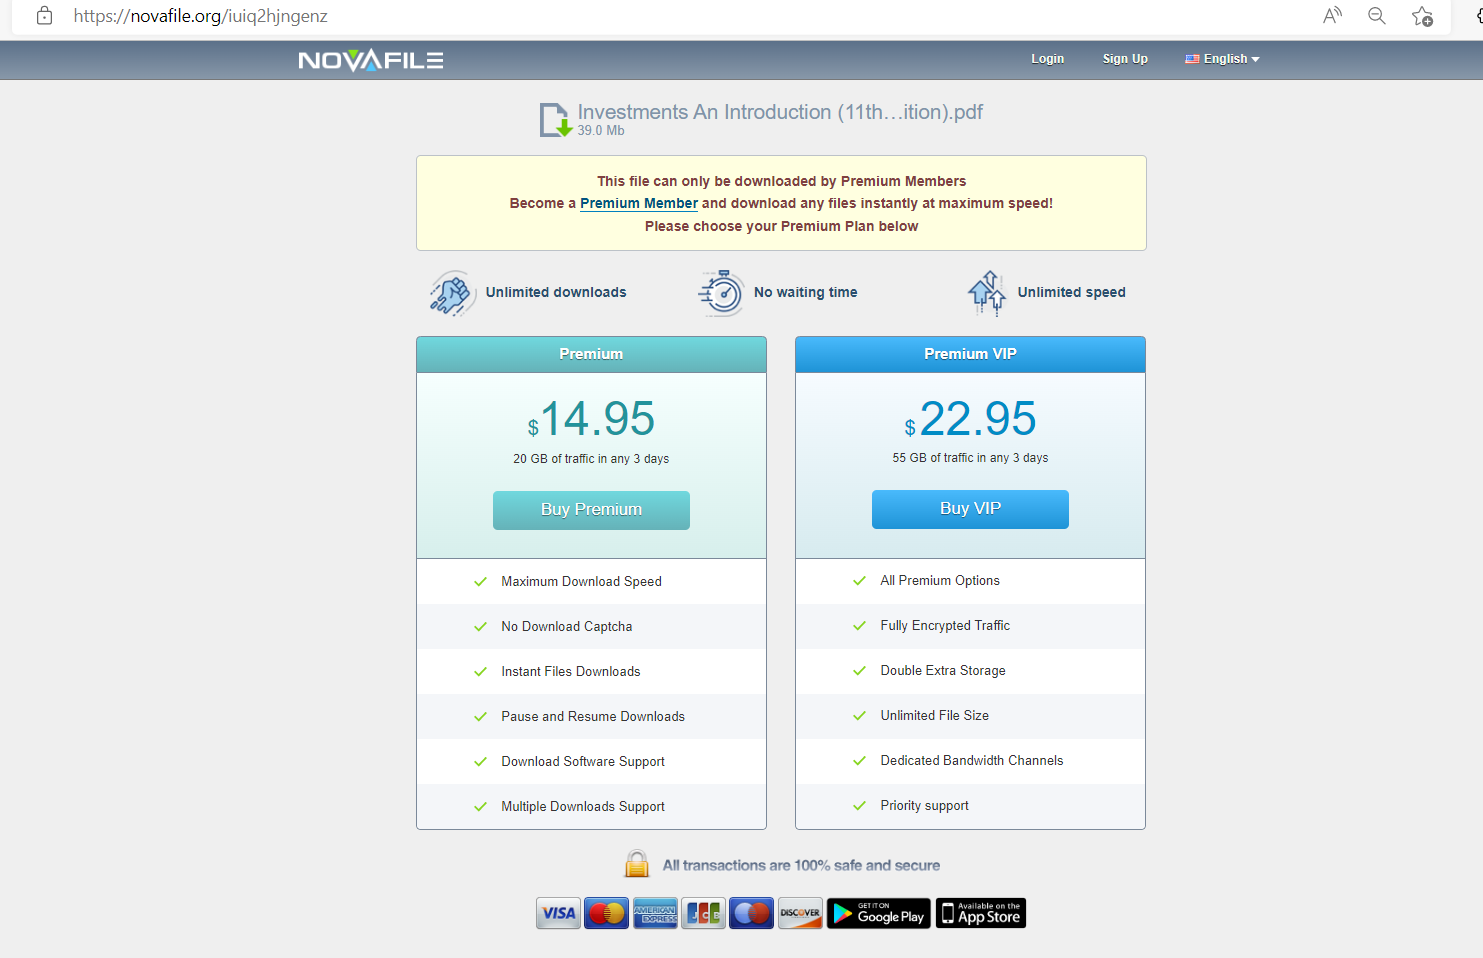Open the App Store badge
Image resolution: width=1483 pixels, height=958 pixels.
pos(981,913)
